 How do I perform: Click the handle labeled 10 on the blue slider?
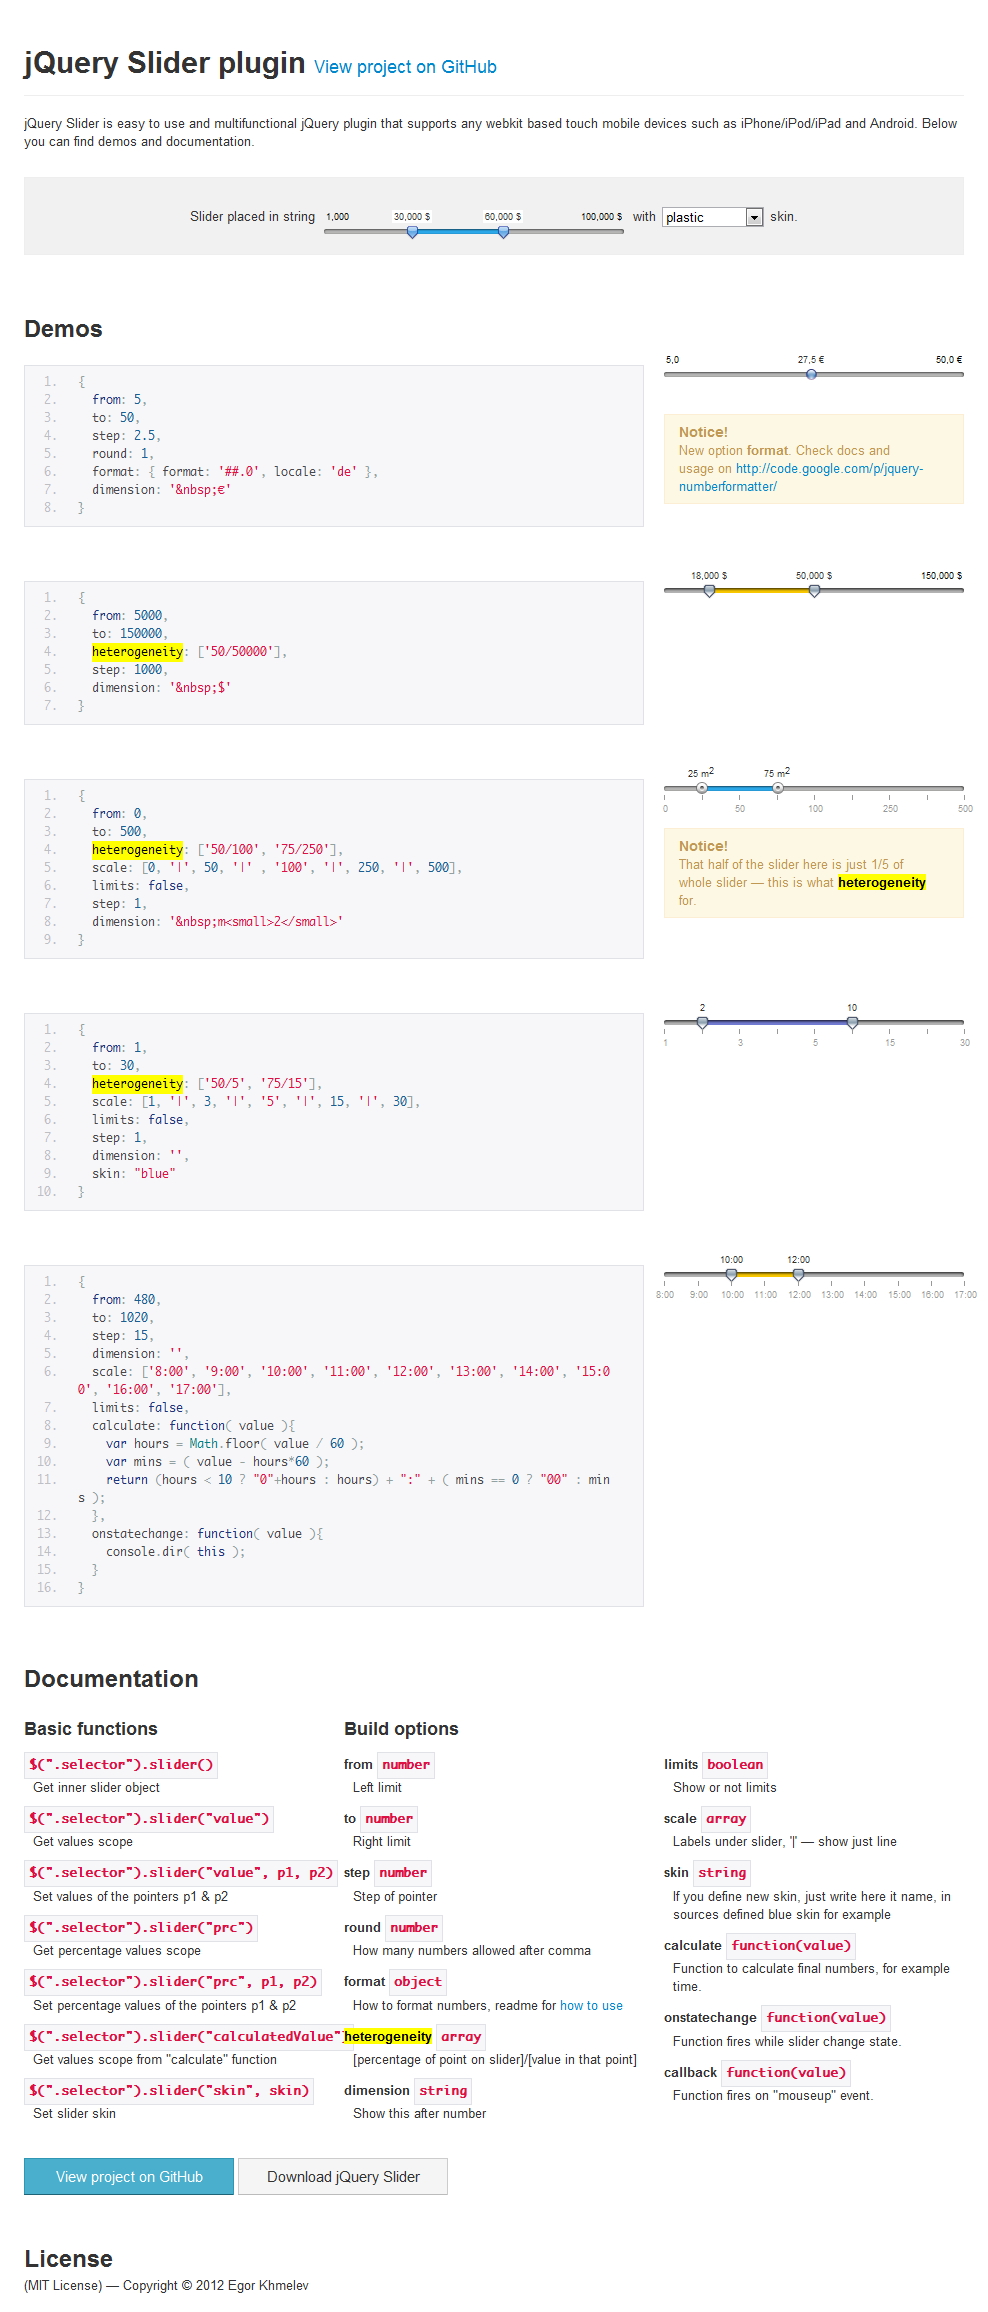852,1023
